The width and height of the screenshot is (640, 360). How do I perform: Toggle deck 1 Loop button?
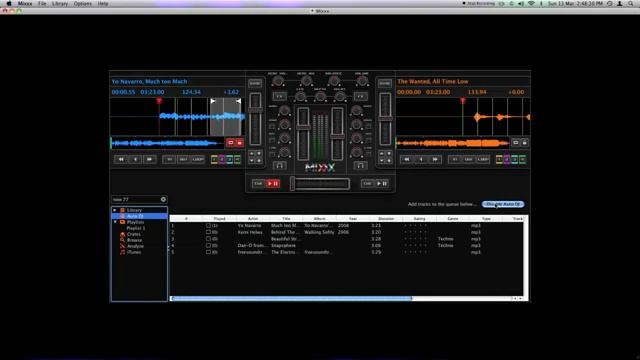click(198, 160)
